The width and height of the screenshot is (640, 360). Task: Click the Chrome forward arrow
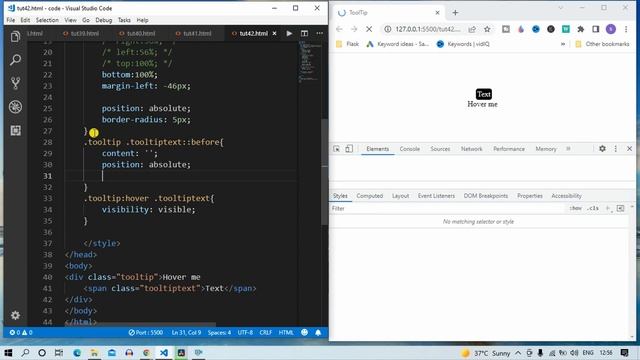(x=354, y=29)
